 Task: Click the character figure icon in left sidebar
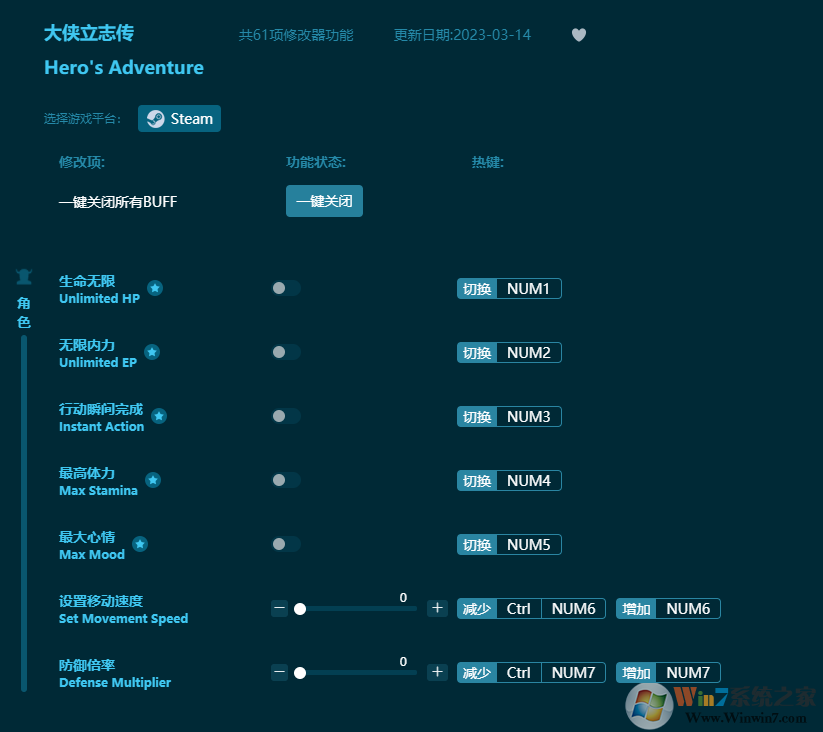coord(23,277)
